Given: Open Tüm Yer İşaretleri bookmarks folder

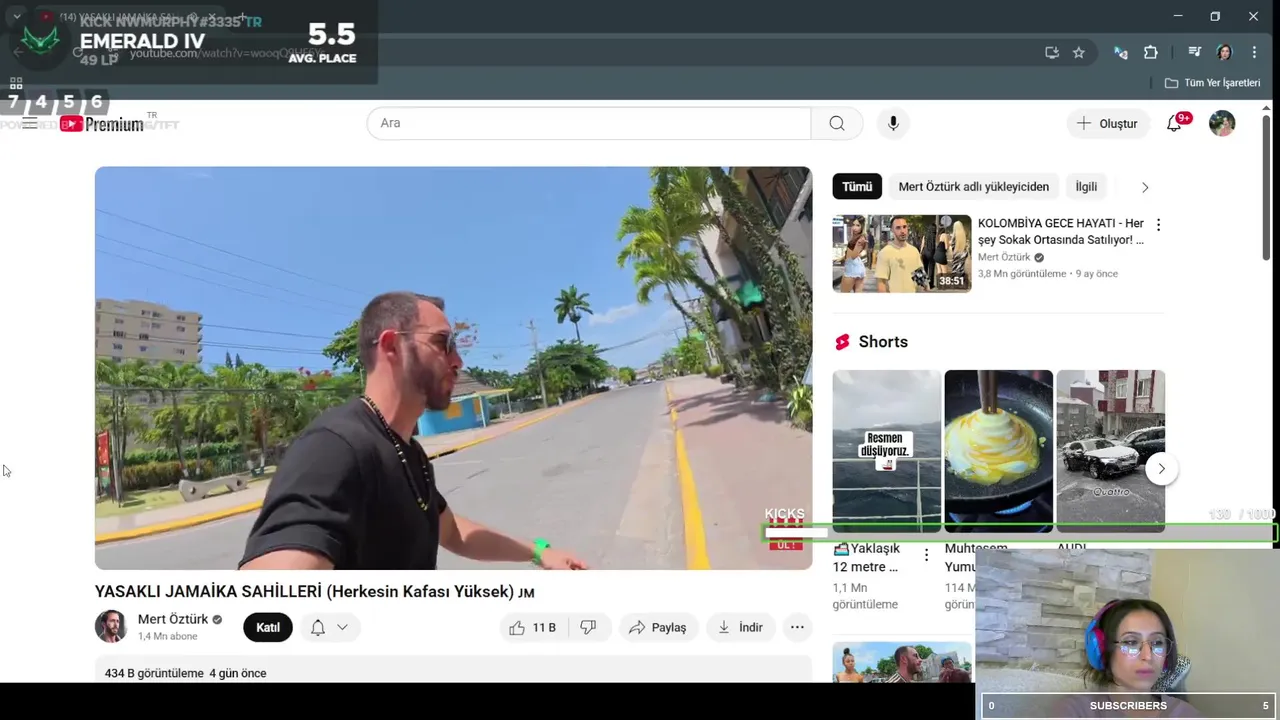Looking at the screenshot, I should [1212, 83].
